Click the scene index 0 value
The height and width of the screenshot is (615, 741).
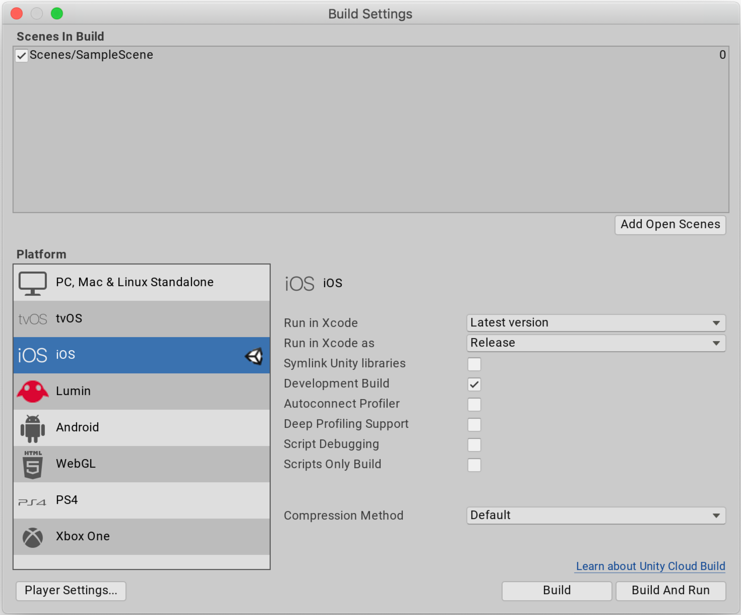(722, 55)
